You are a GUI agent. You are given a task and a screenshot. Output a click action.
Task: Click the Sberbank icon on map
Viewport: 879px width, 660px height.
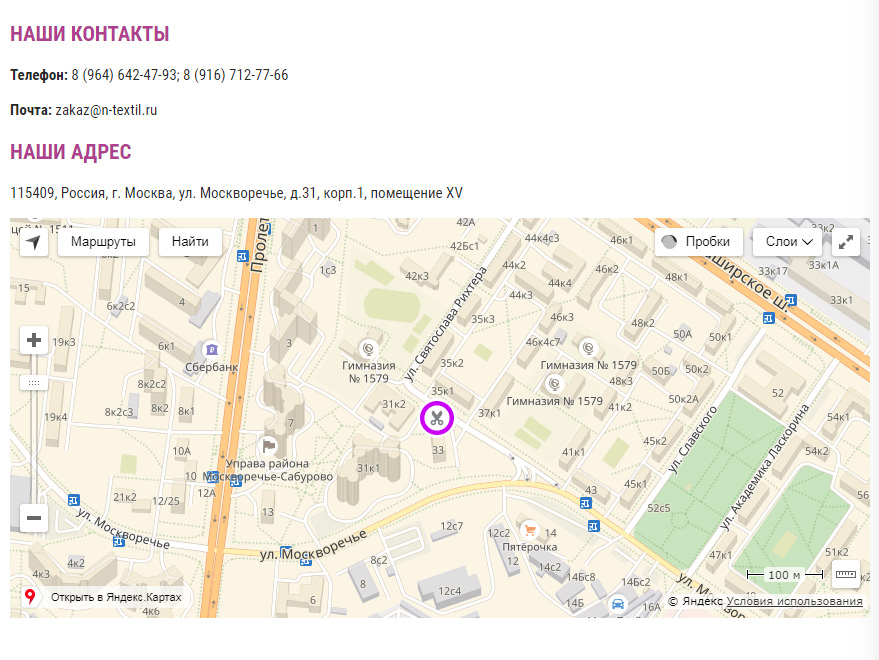pyautogui.click(x=211, y=349)
